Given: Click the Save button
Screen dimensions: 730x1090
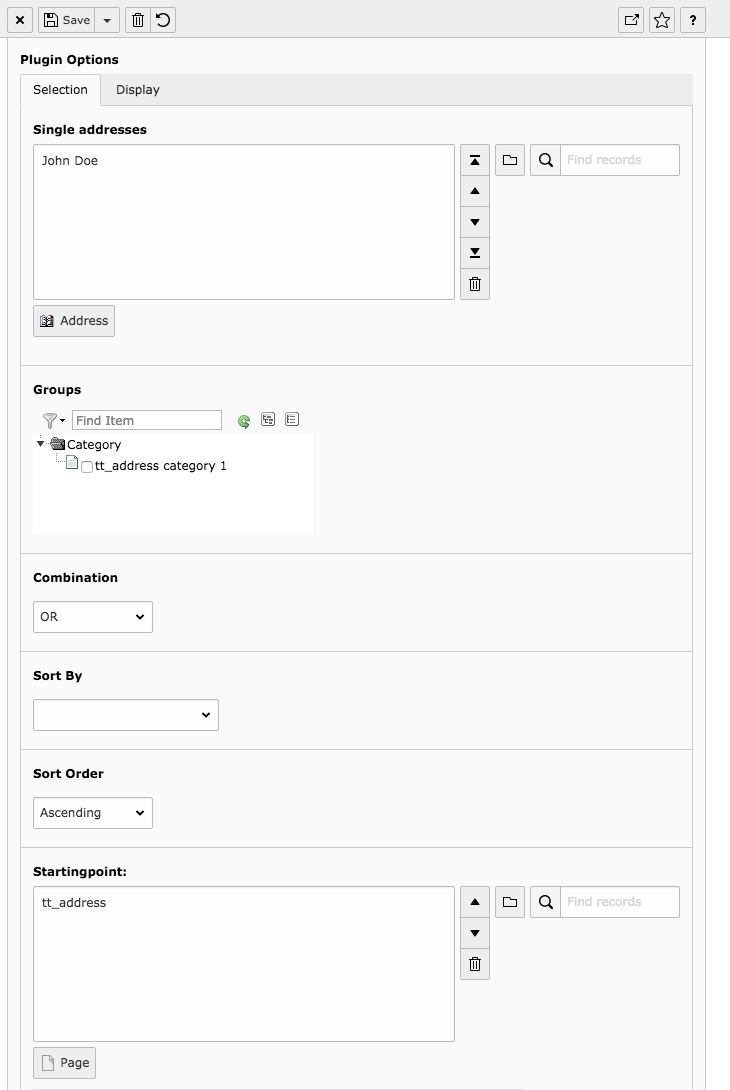Looking at the screenshot, I should point(67,20).
